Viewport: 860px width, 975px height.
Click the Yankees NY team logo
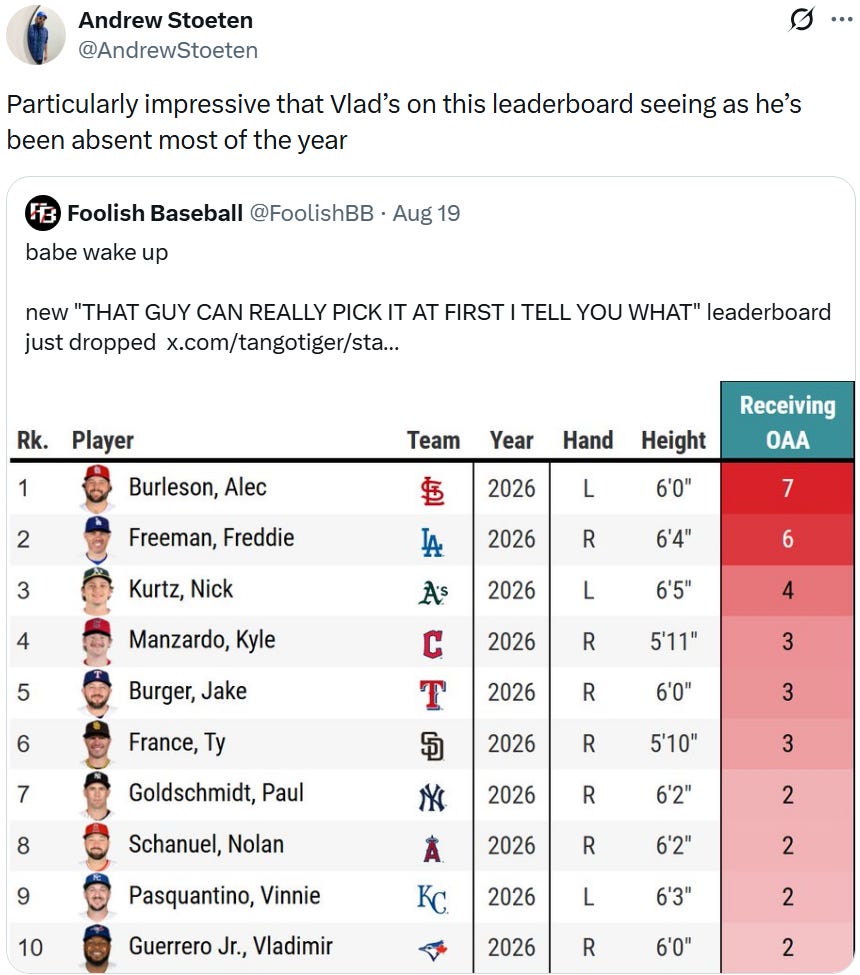coord(432,797)
